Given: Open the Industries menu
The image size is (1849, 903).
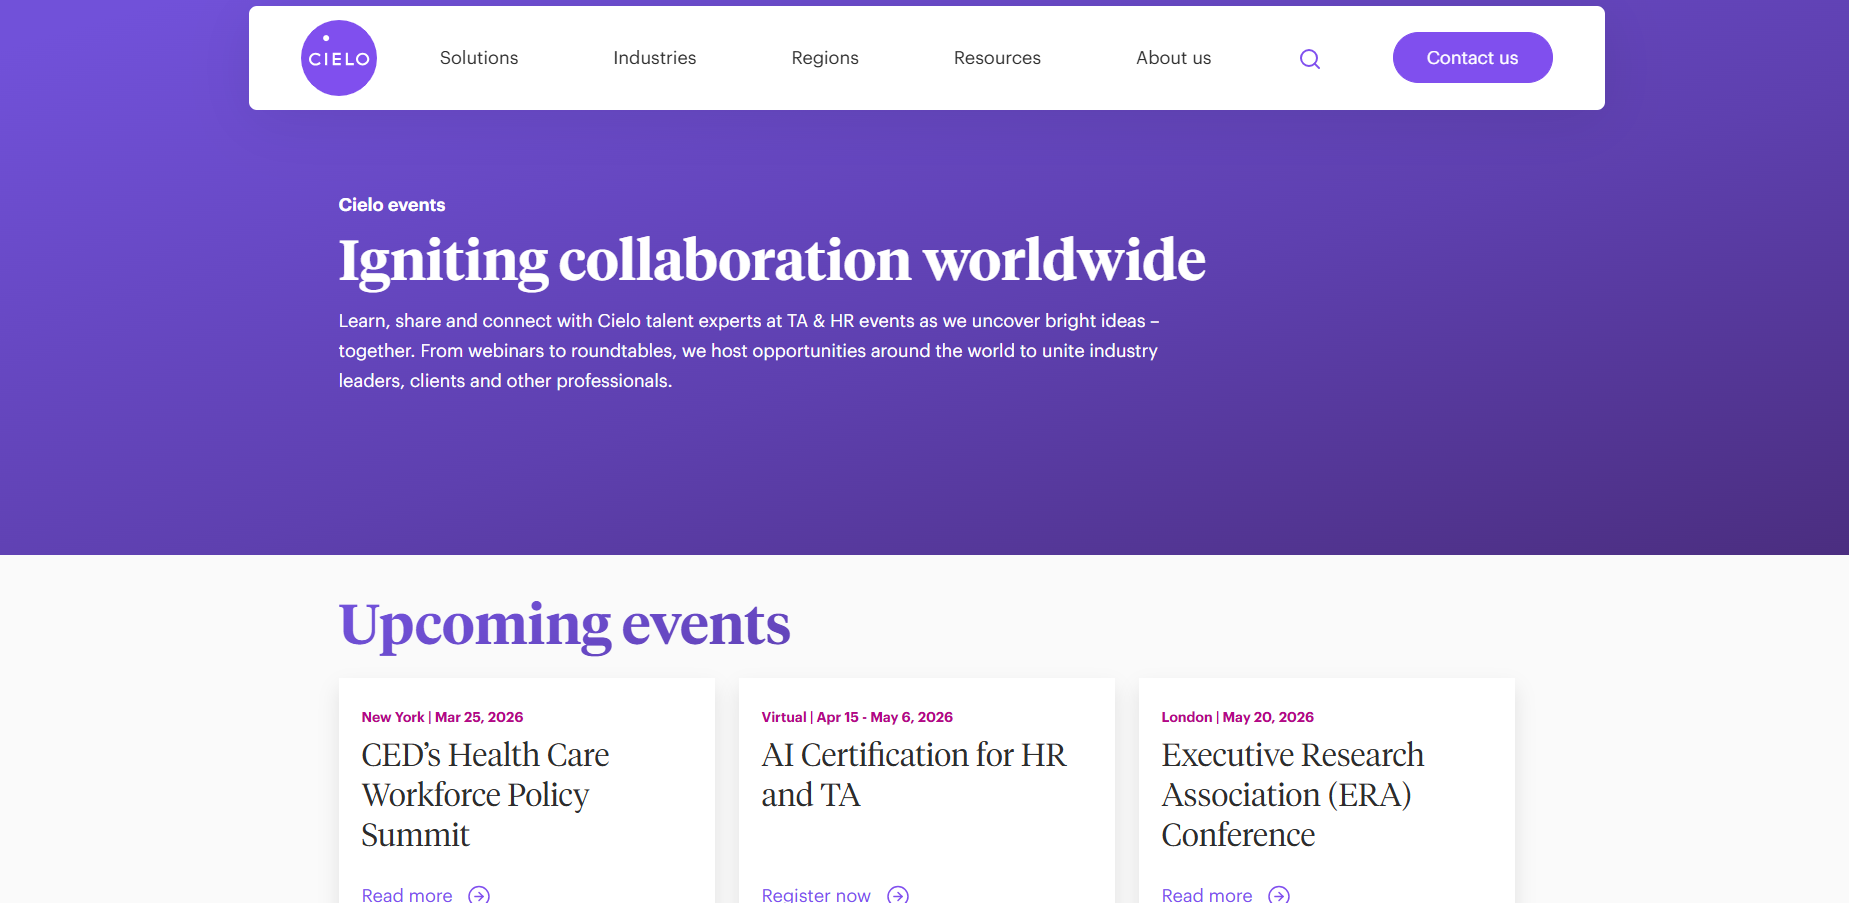Looking at the screenshot, I should pyautogui.click(x=655, y=58).
